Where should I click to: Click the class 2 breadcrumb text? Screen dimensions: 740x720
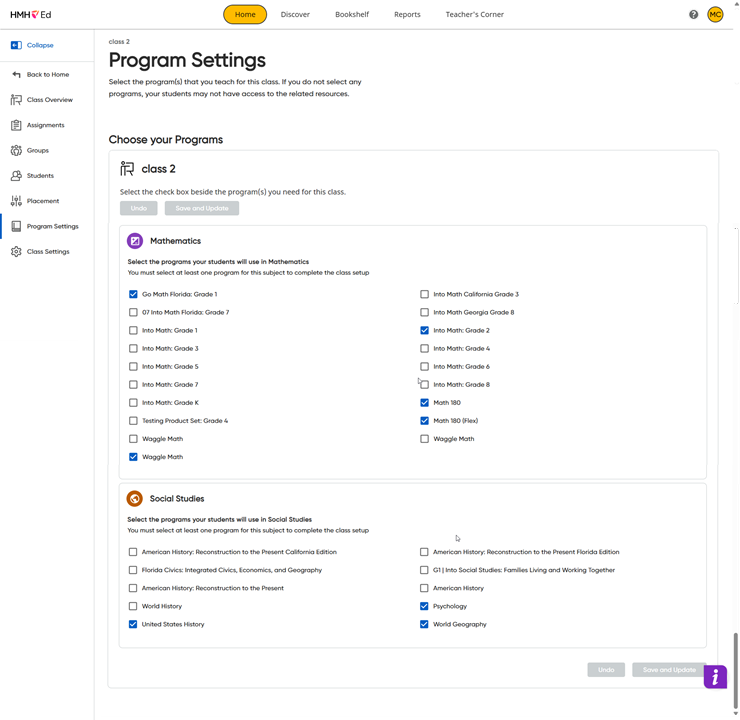119,42
